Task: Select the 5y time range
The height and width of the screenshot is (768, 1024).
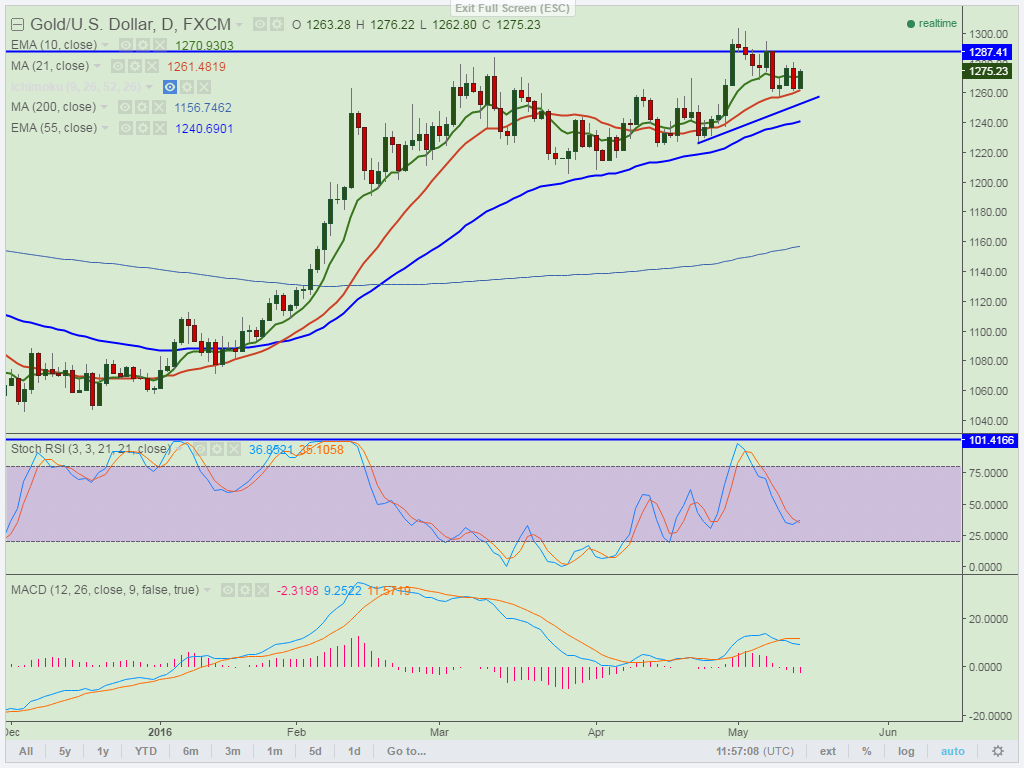Action: pyautogui.click(x=65, y=751)
